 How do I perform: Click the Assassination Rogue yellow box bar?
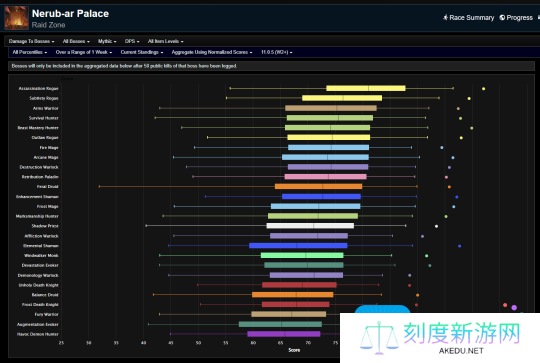click(x=366, y=89)
